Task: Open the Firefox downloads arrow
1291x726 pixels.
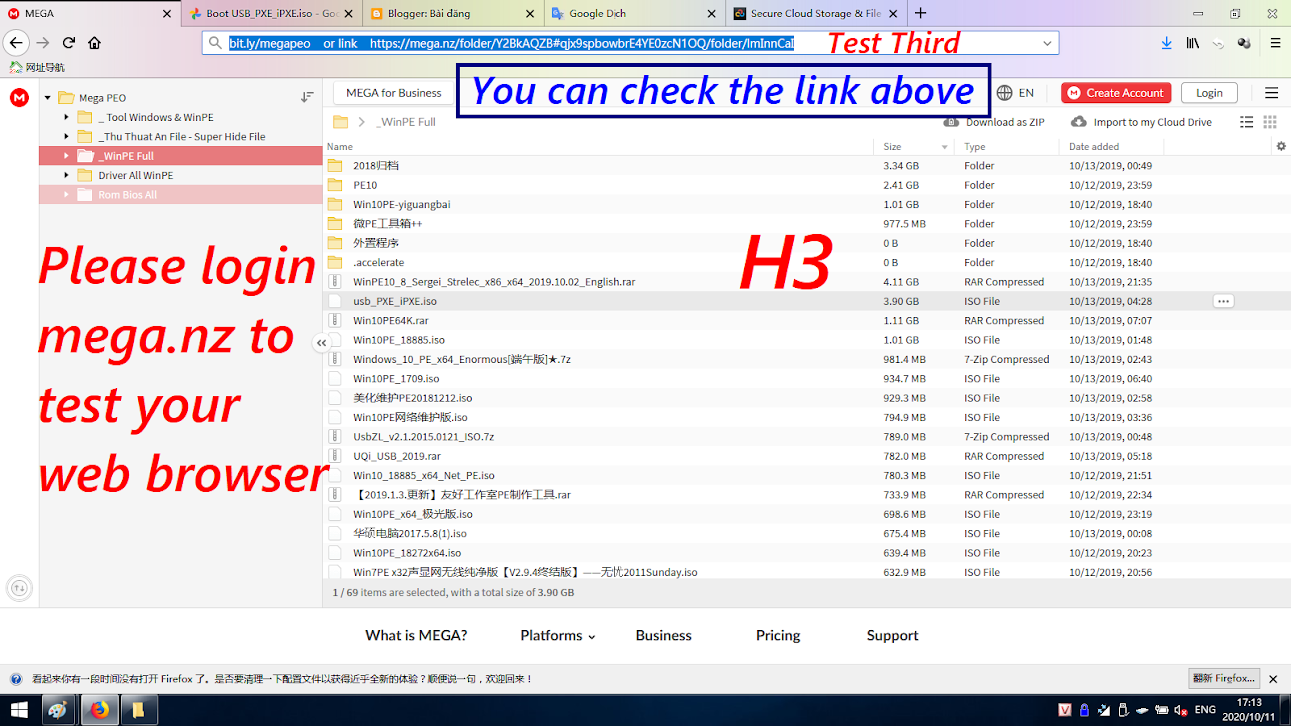Action: (x=1166, y=43)
